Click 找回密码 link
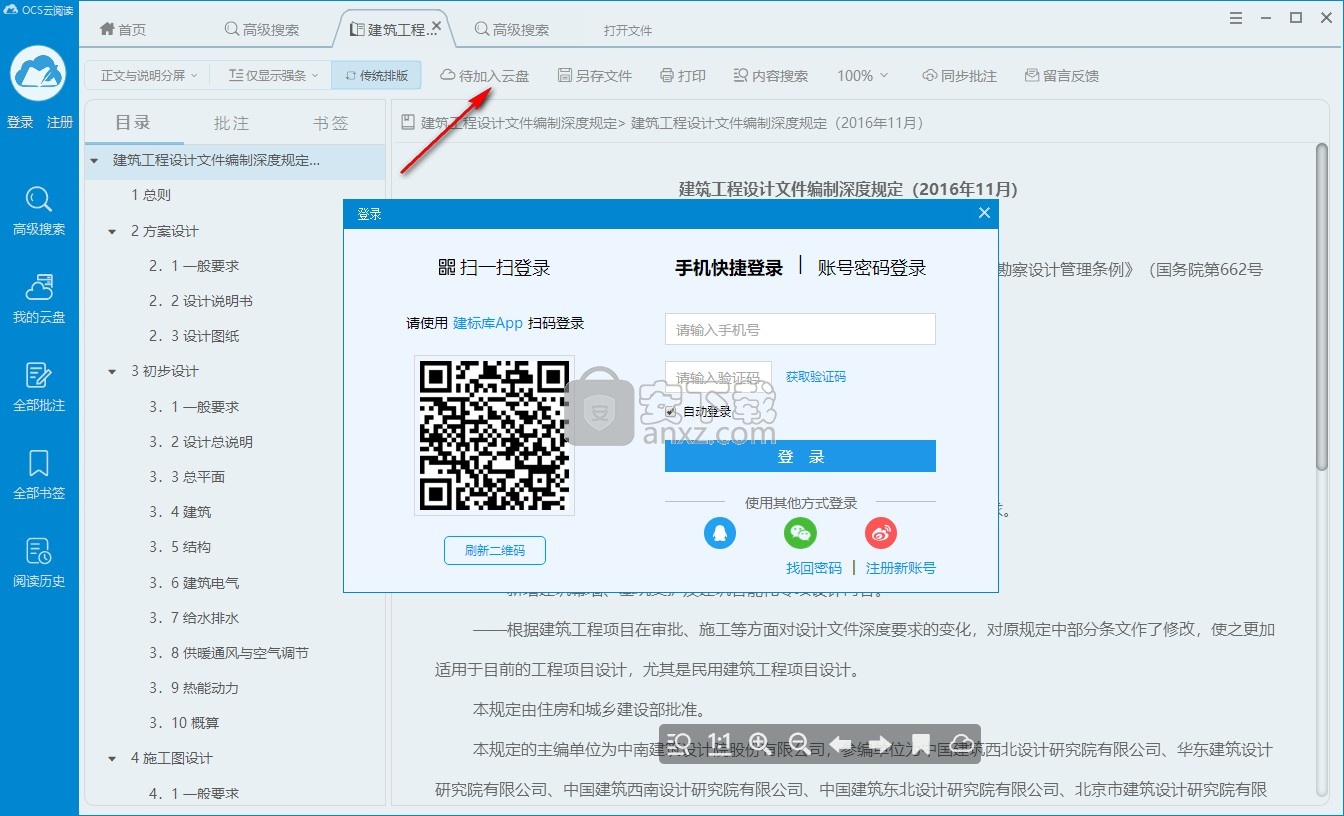Viewport: 1344px width, 816px height. point(814,567)
